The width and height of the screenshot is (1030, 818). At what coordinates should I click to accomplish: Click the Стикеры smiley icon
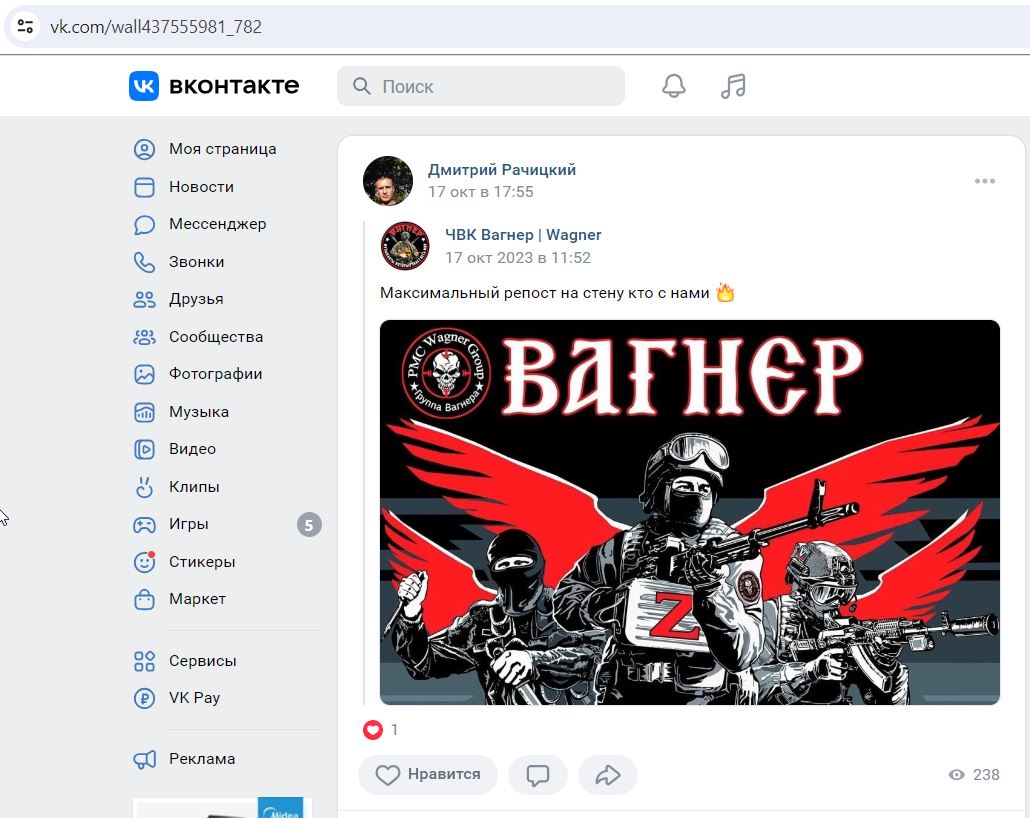point(145,562)
